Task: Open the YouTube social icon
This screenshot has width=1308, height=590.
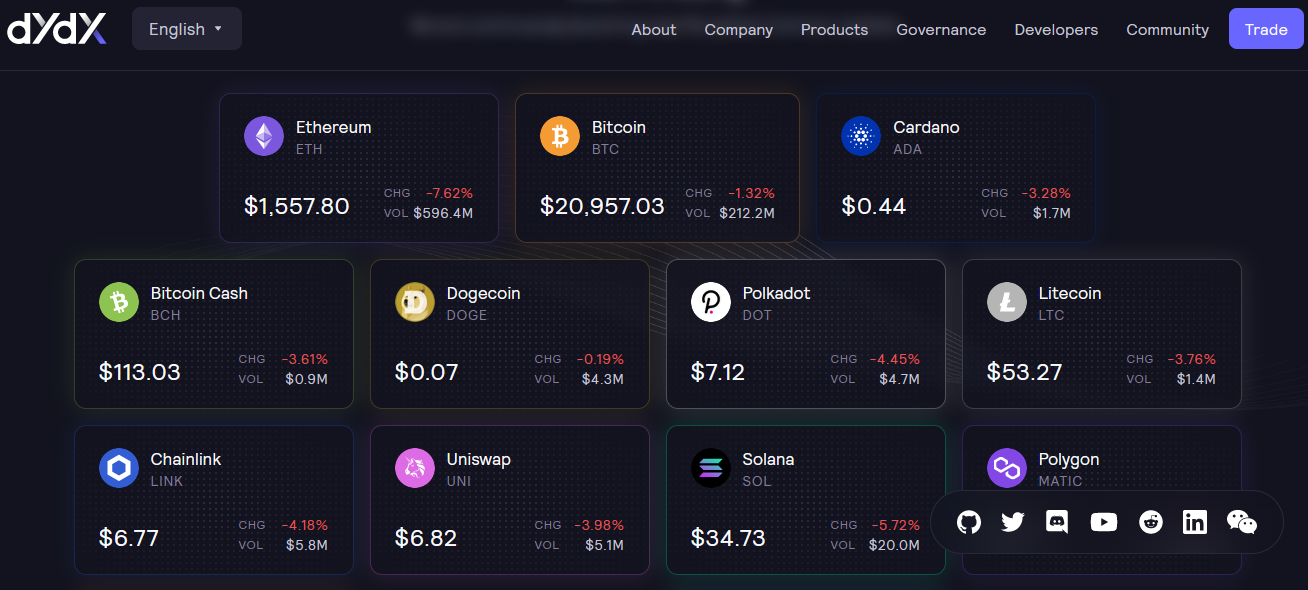Action: [1104, 522]
